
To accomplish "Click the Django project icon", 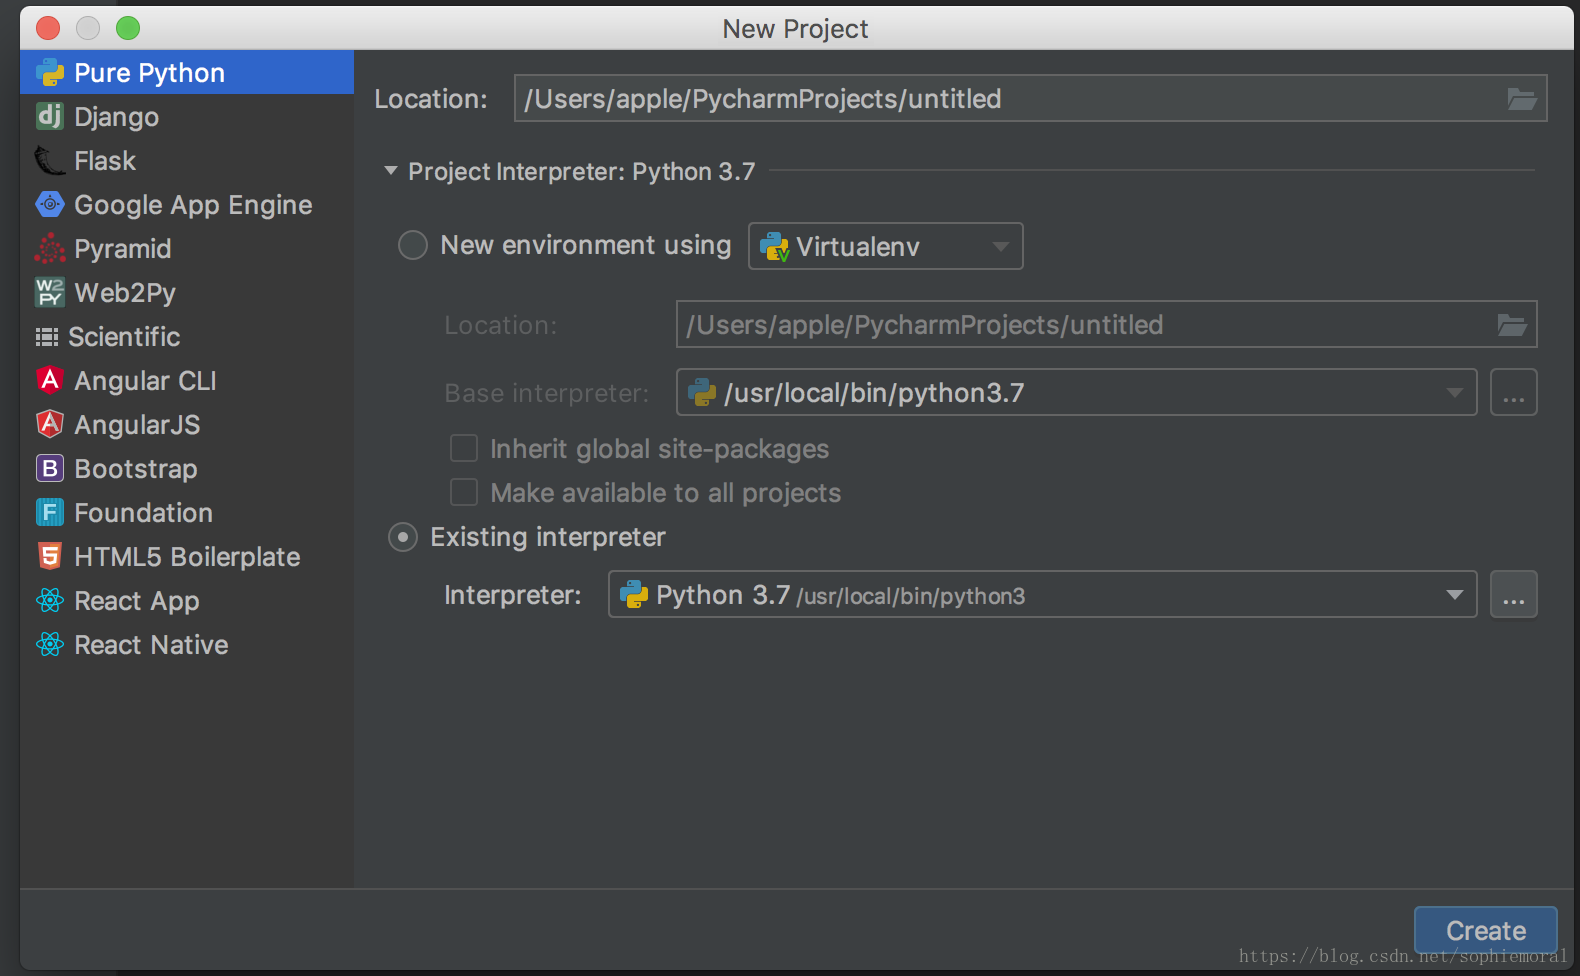I will coord(50,116).
